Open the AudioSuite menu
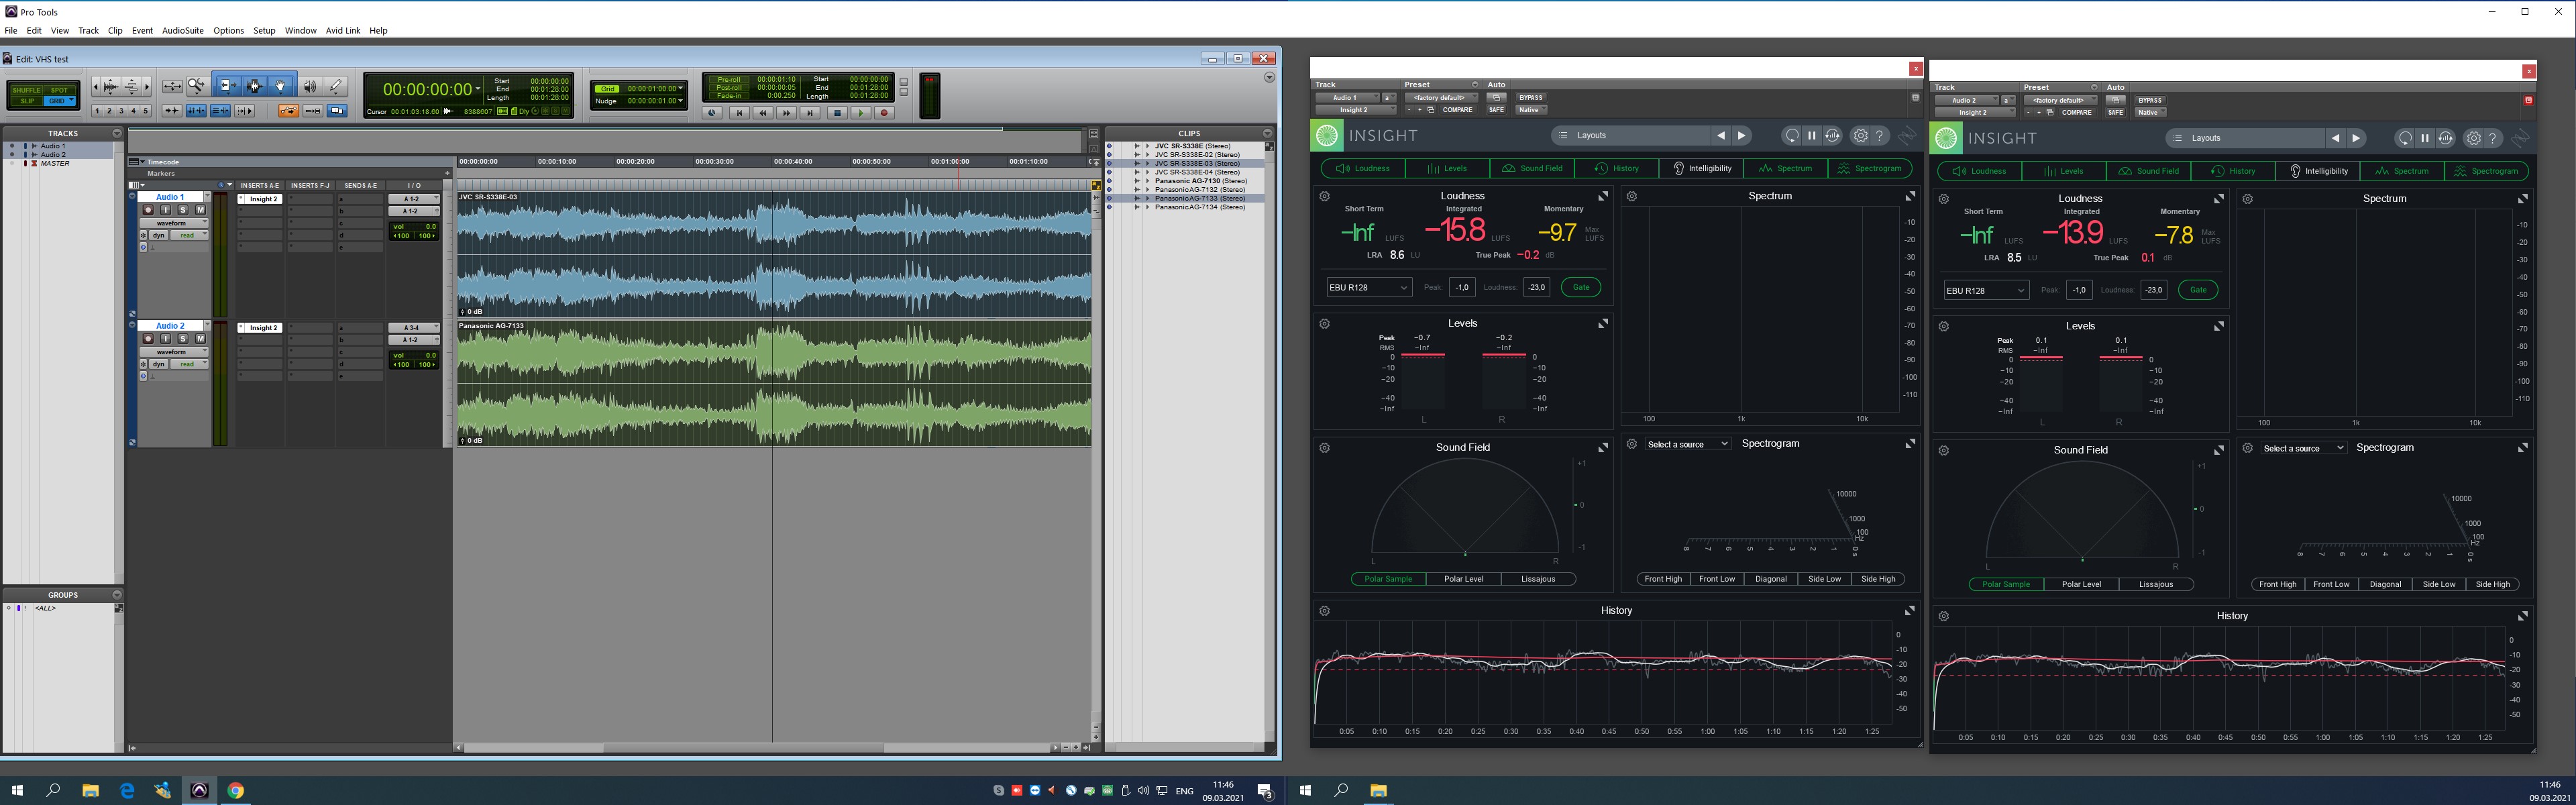This screenshot has height=805, width=2576. click(x=182, y=30)
